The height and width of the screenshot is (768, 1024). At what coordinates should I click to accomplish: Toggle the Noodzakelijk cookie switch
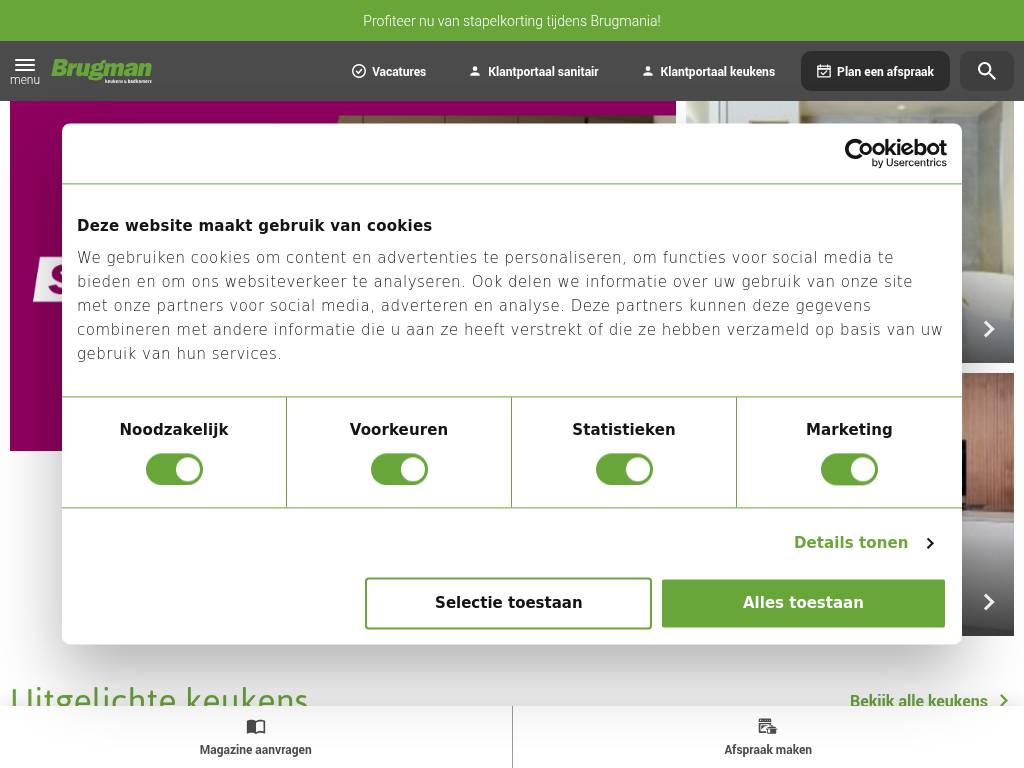click(x=174, y=469)
